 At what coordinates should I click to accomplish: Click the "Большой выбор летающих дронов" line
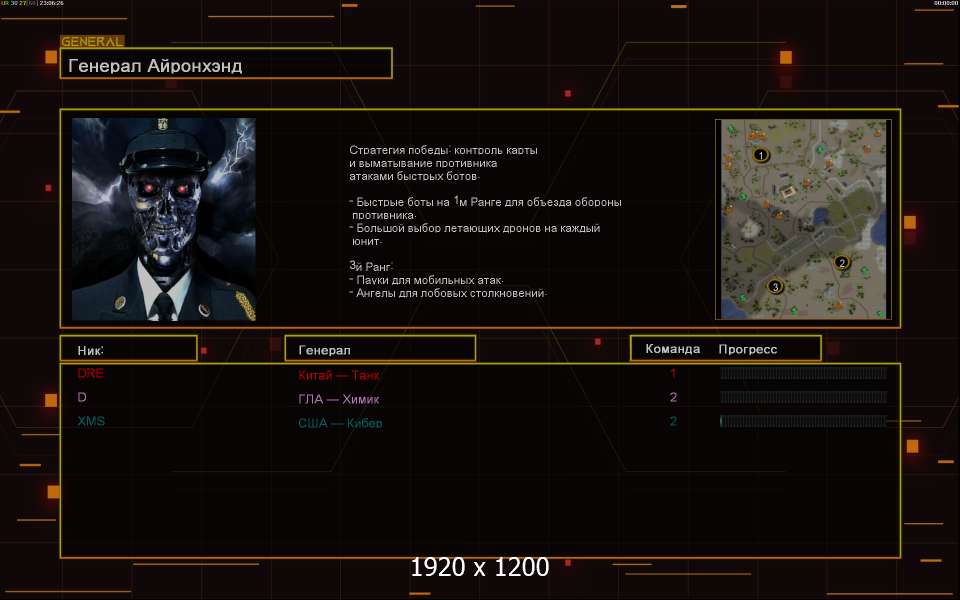(474, 228)
